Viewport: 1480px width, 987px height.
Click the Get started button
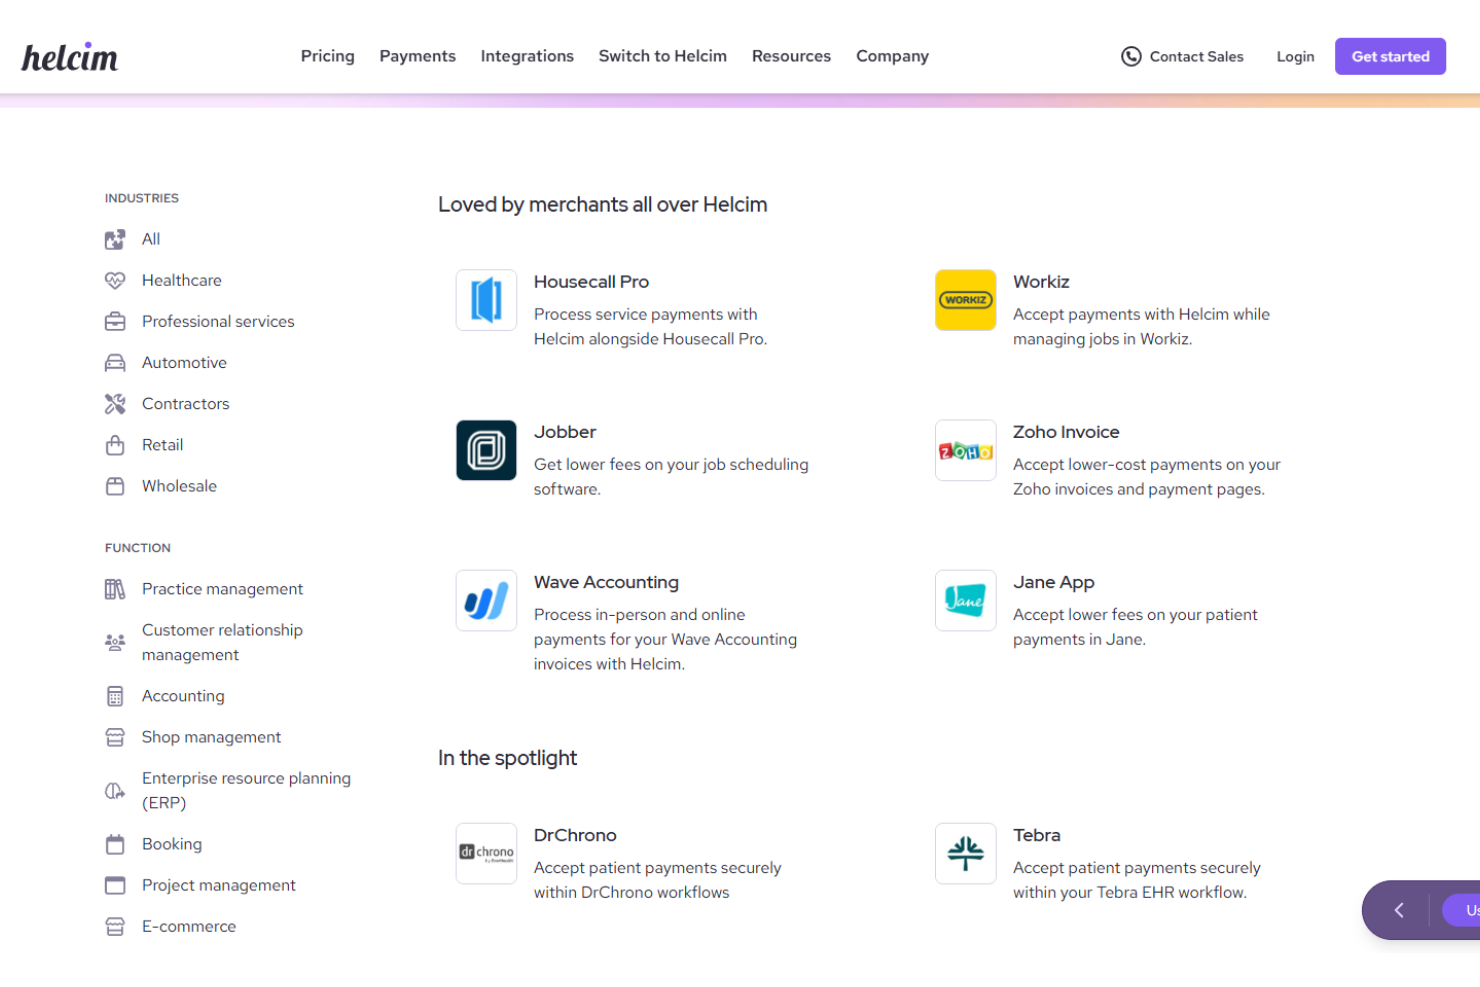[x=1390, y=56]
